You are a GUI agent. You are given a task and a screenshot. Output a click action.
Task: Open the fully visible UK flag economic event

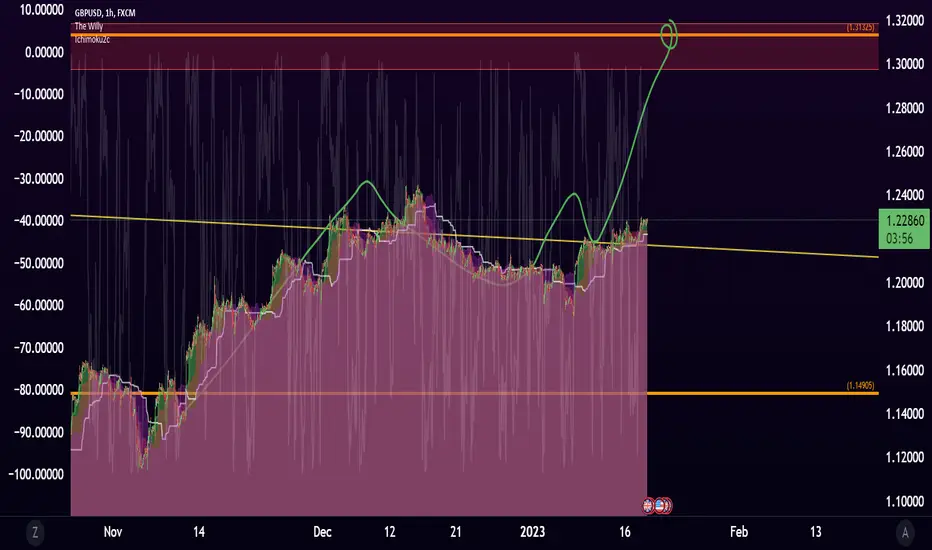(x=648, y=505)
